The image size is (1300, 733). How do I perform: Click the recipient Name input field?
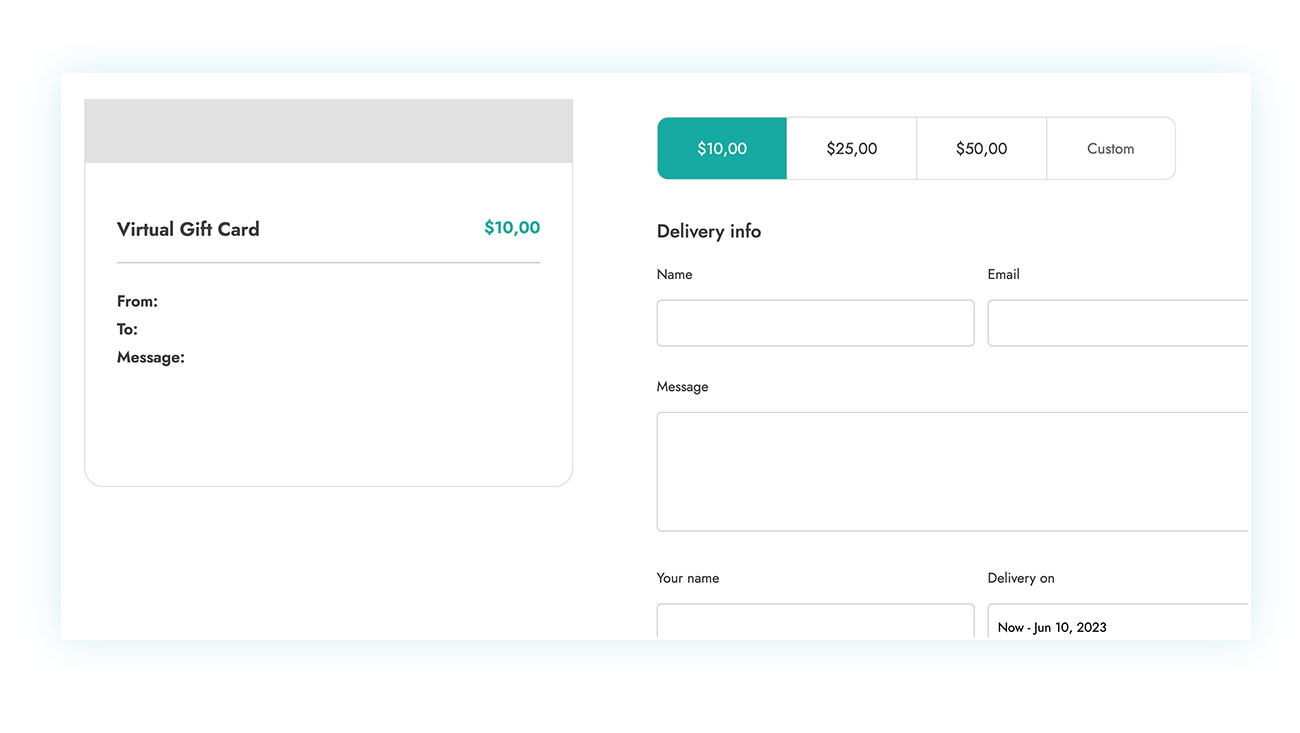point(815,323)
